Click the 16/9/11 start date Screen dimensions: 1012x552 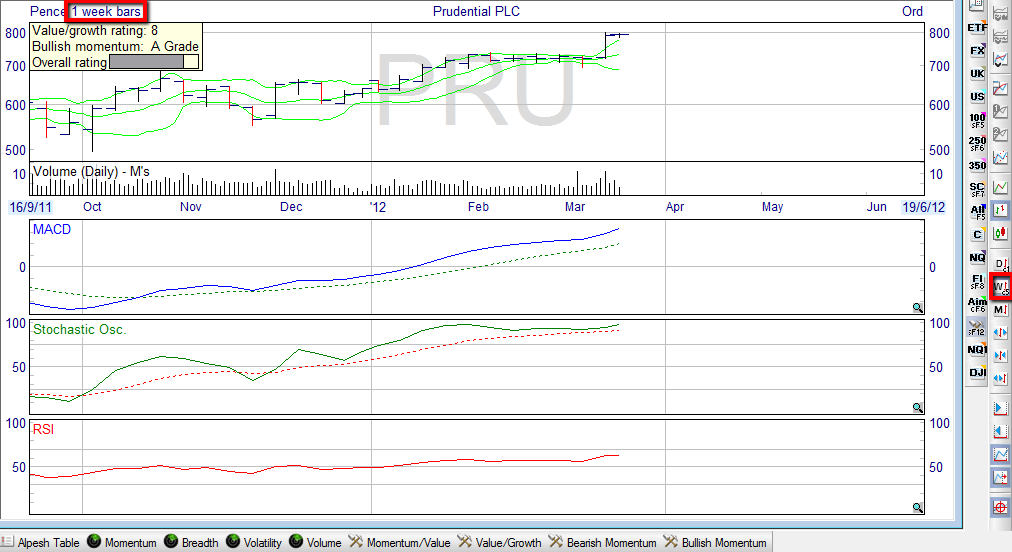pos(30,207)
